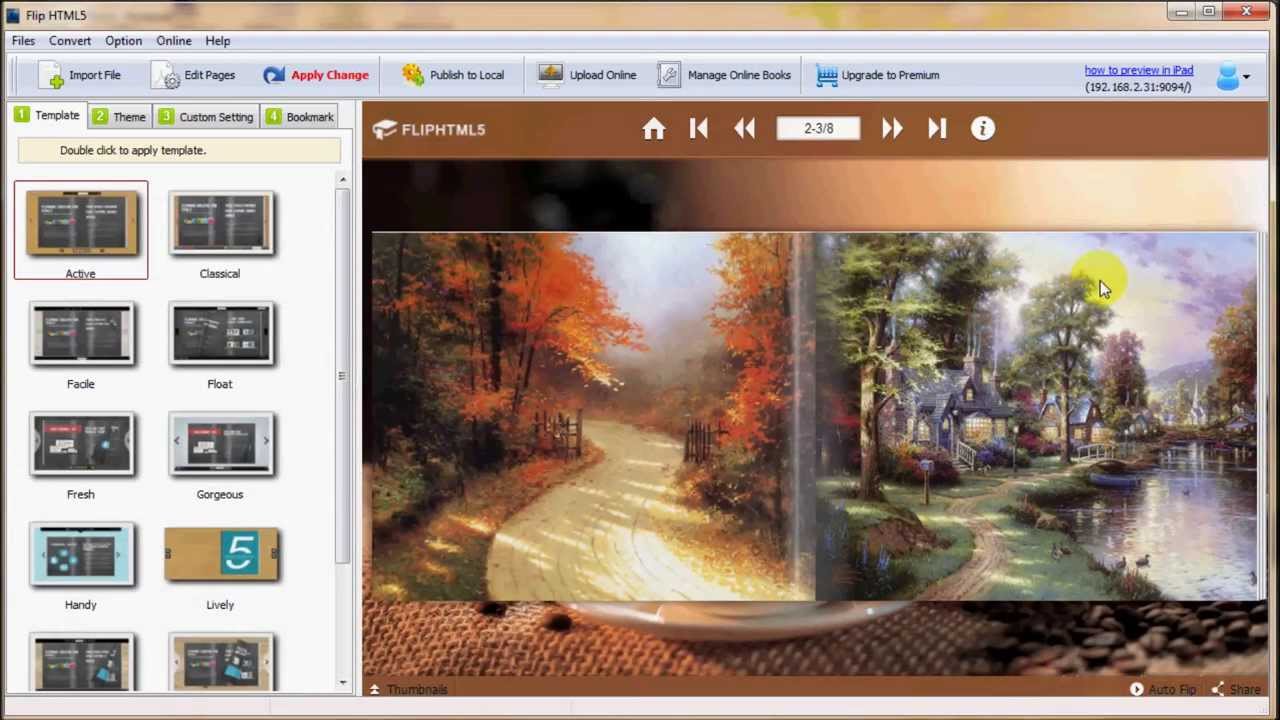Open the Edit Pages tool

(x=194, y=75)
